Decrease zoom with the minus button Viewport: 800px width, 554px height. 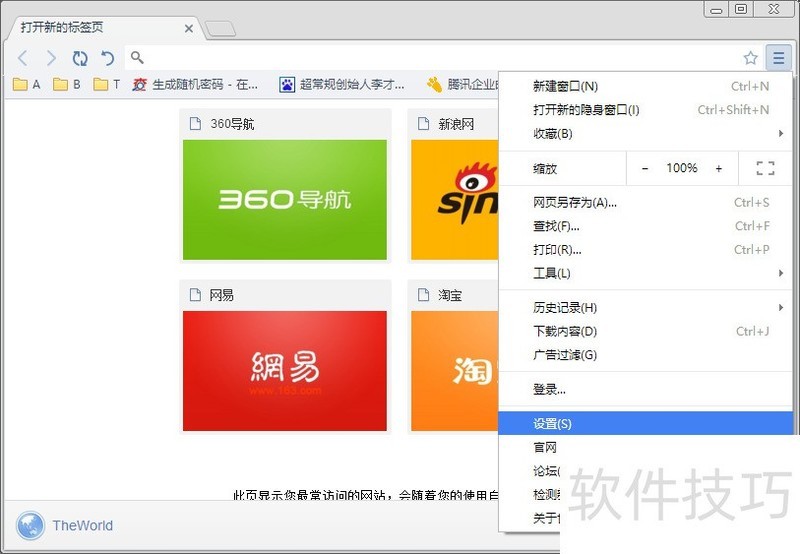645,168
